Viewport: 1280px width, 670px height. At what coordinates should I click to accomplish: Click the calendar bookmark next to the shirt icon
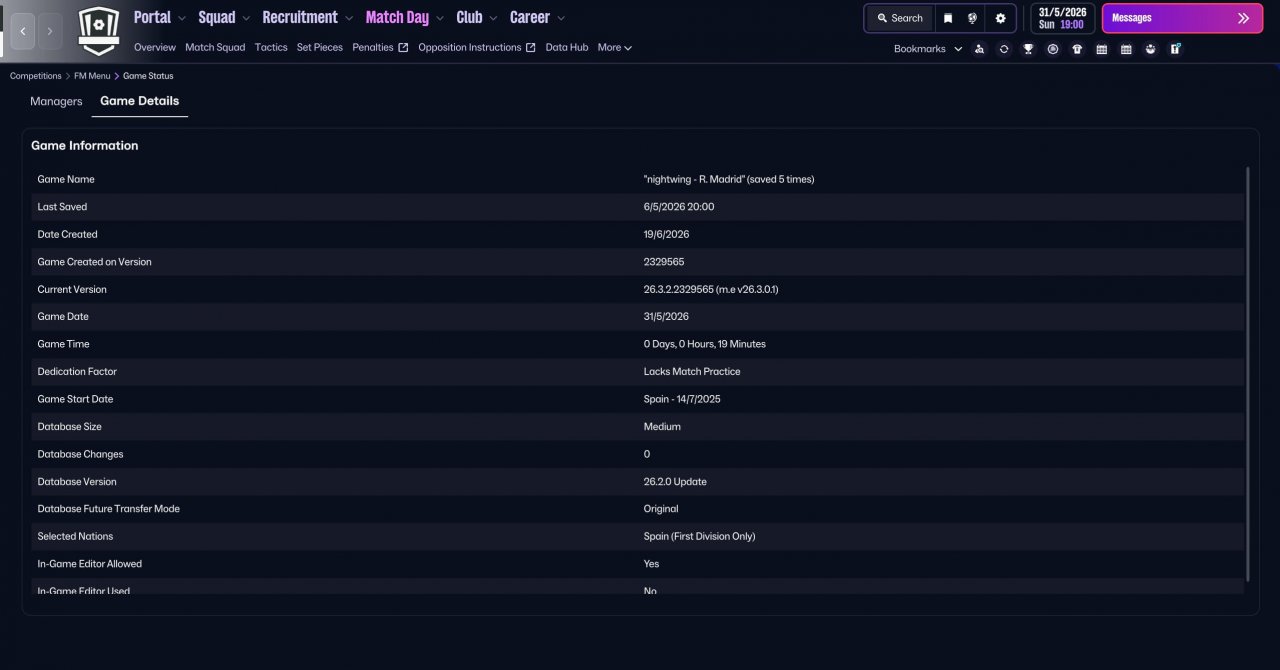pyautogui.click(x=1102, y=49)
